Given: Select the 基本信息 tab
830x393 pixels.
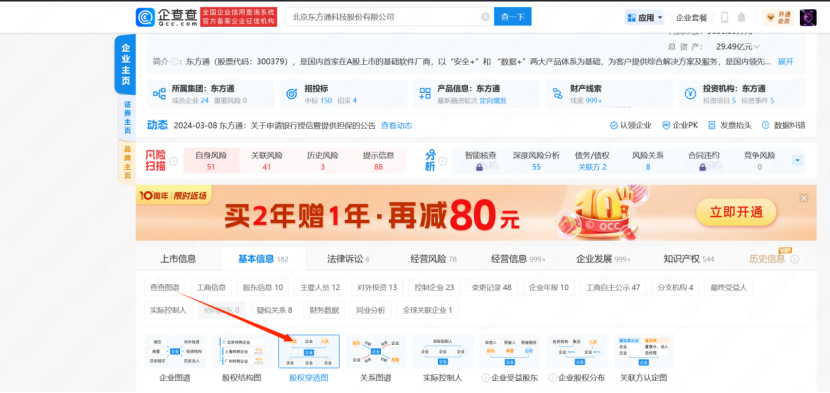Looking at the screenshot, I should [263, 259].
